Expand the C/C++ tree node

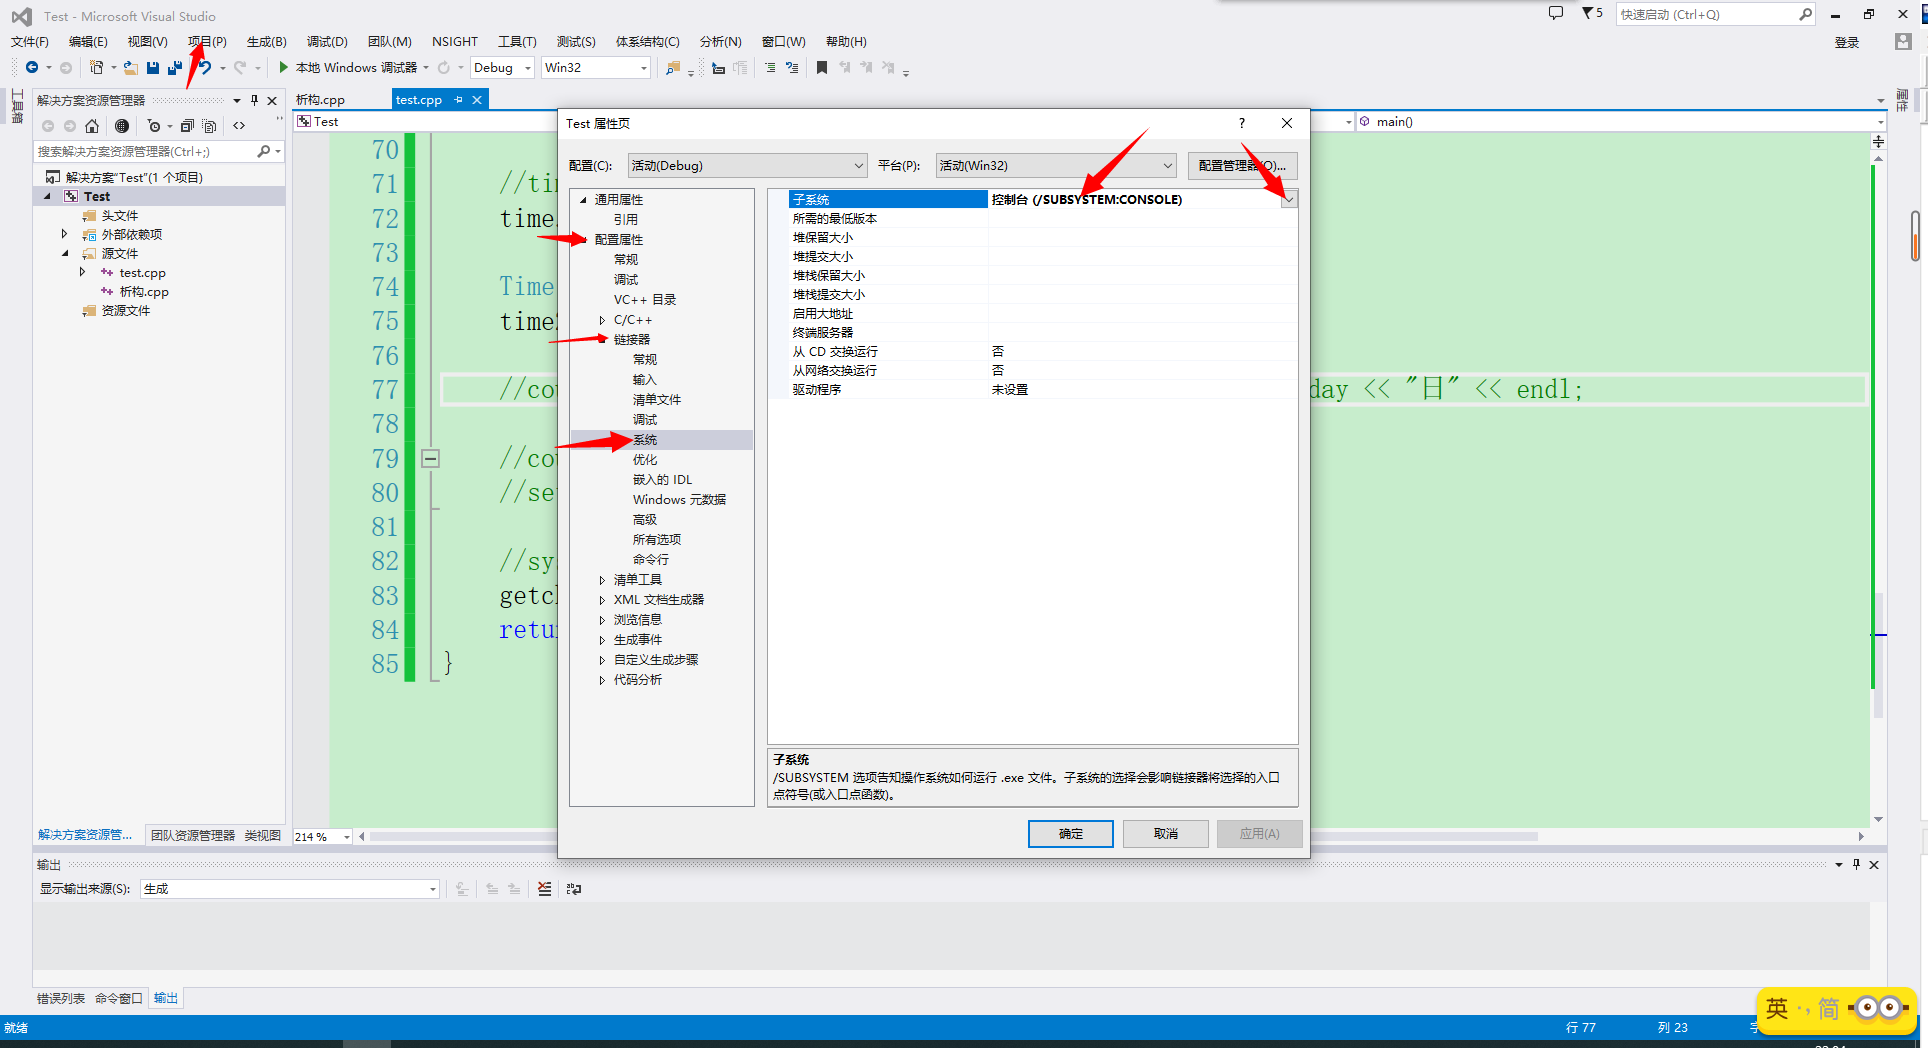coord(602,320)
